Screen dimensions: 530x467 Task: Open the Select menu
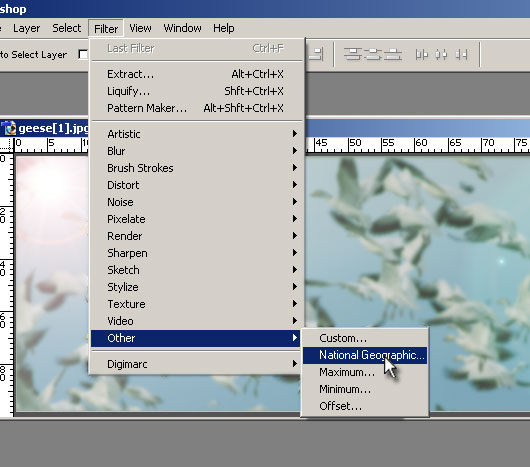(67, 28)
